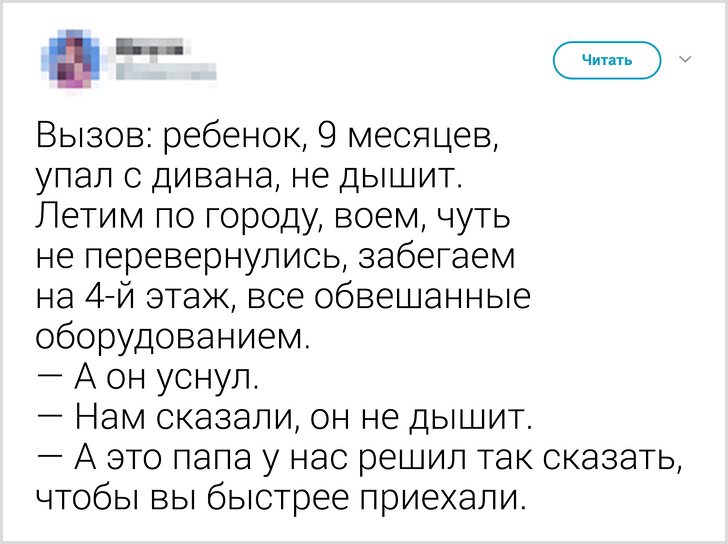Click the last line "чтобы вы быстрее приехали."
The image size is (728, 544).
pyautogui.click(x=280, y=498)
